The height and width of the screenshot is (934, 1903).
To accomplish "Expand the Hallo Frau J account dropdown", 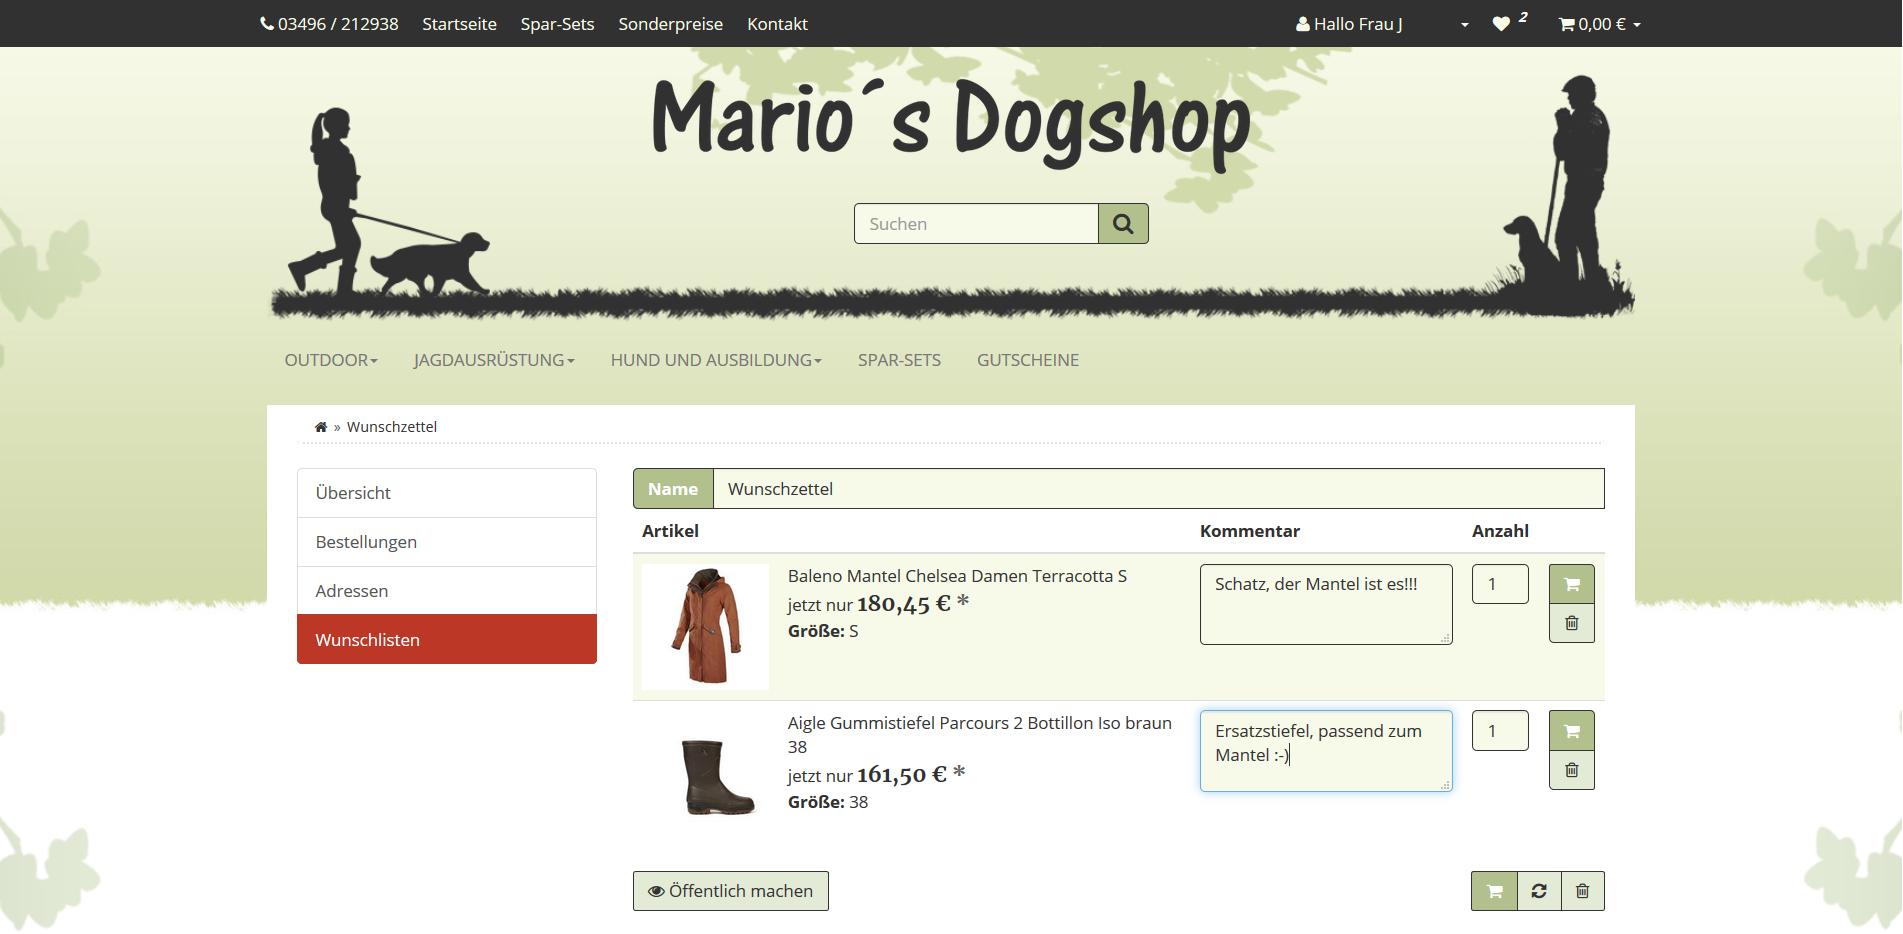I will pos(1382,24).
